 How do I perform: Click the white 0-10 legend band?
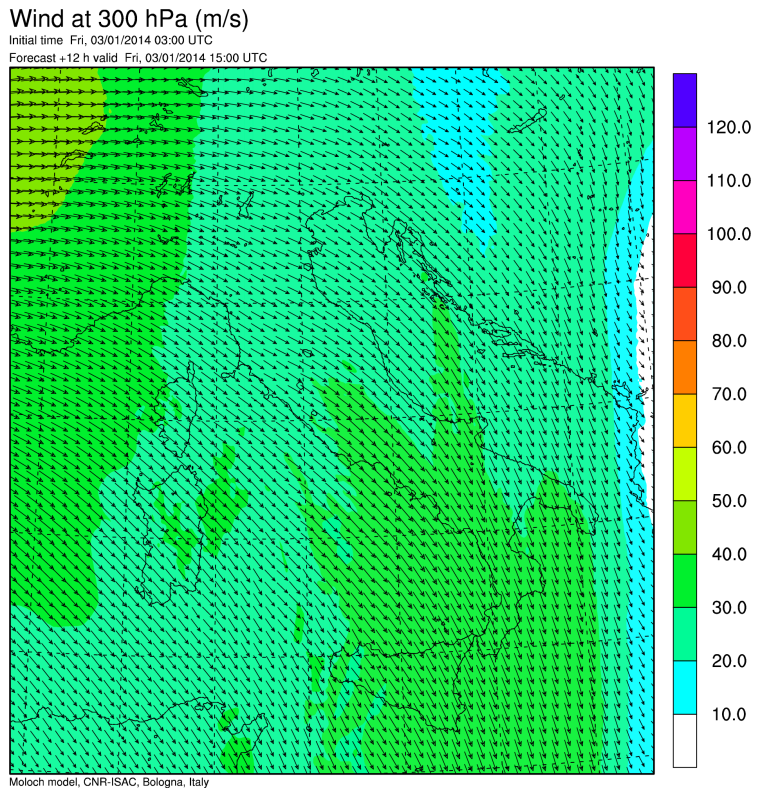click(685, 741)
